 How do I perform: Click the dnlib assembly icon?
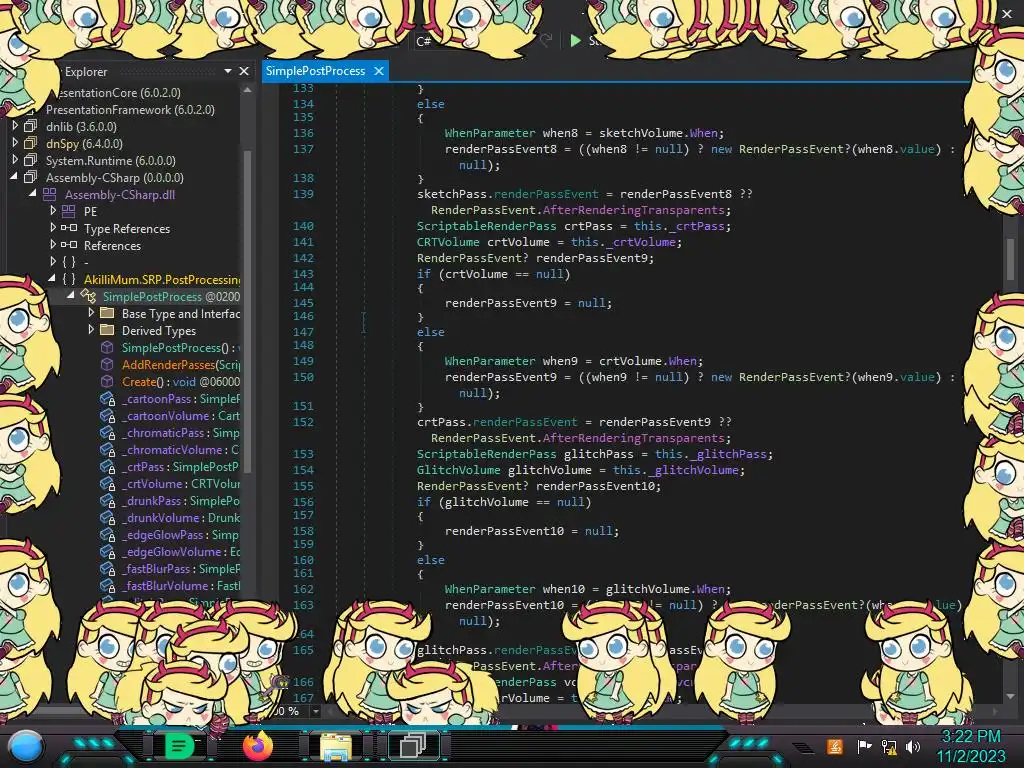(x=31, y=125)
